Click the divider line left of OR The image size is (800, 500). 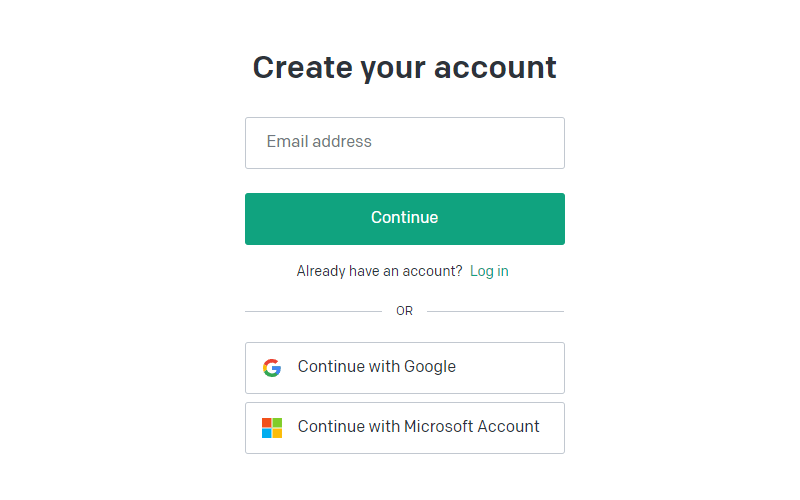tap(313, 311)
